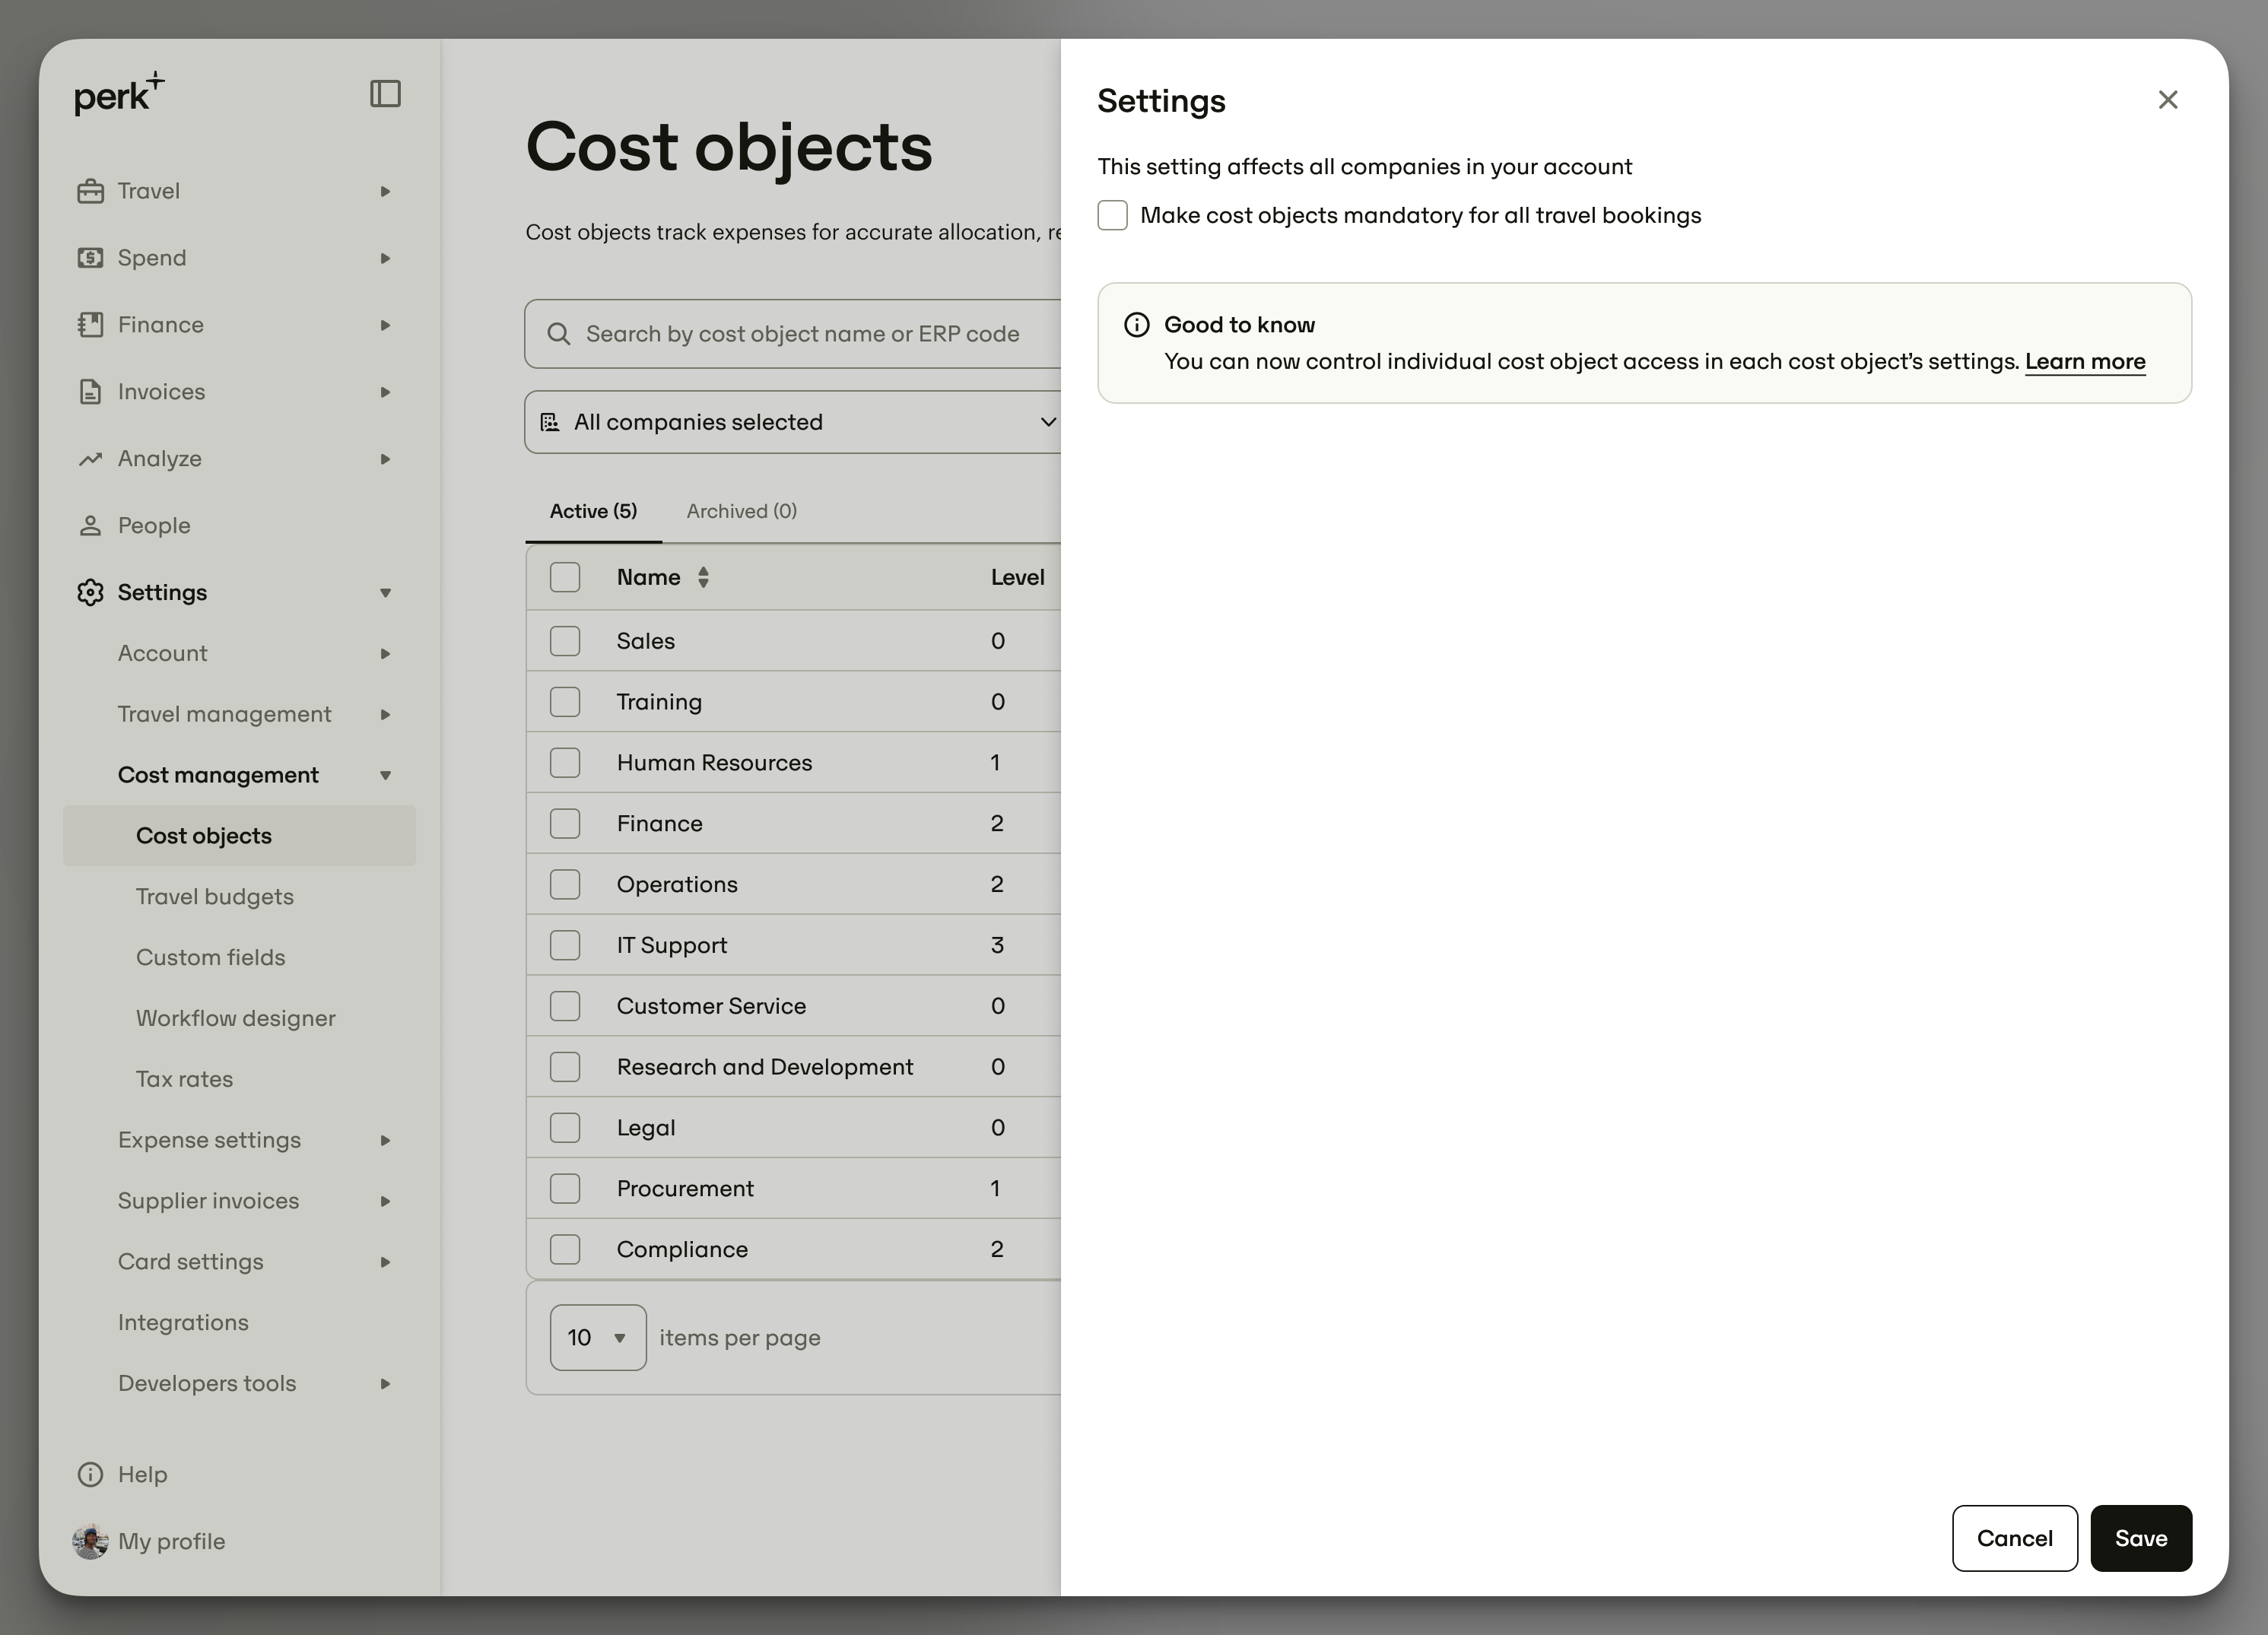2268x1635 pixels.
Task: Open Cost objects in sidebar
Action: click(239, 836)
